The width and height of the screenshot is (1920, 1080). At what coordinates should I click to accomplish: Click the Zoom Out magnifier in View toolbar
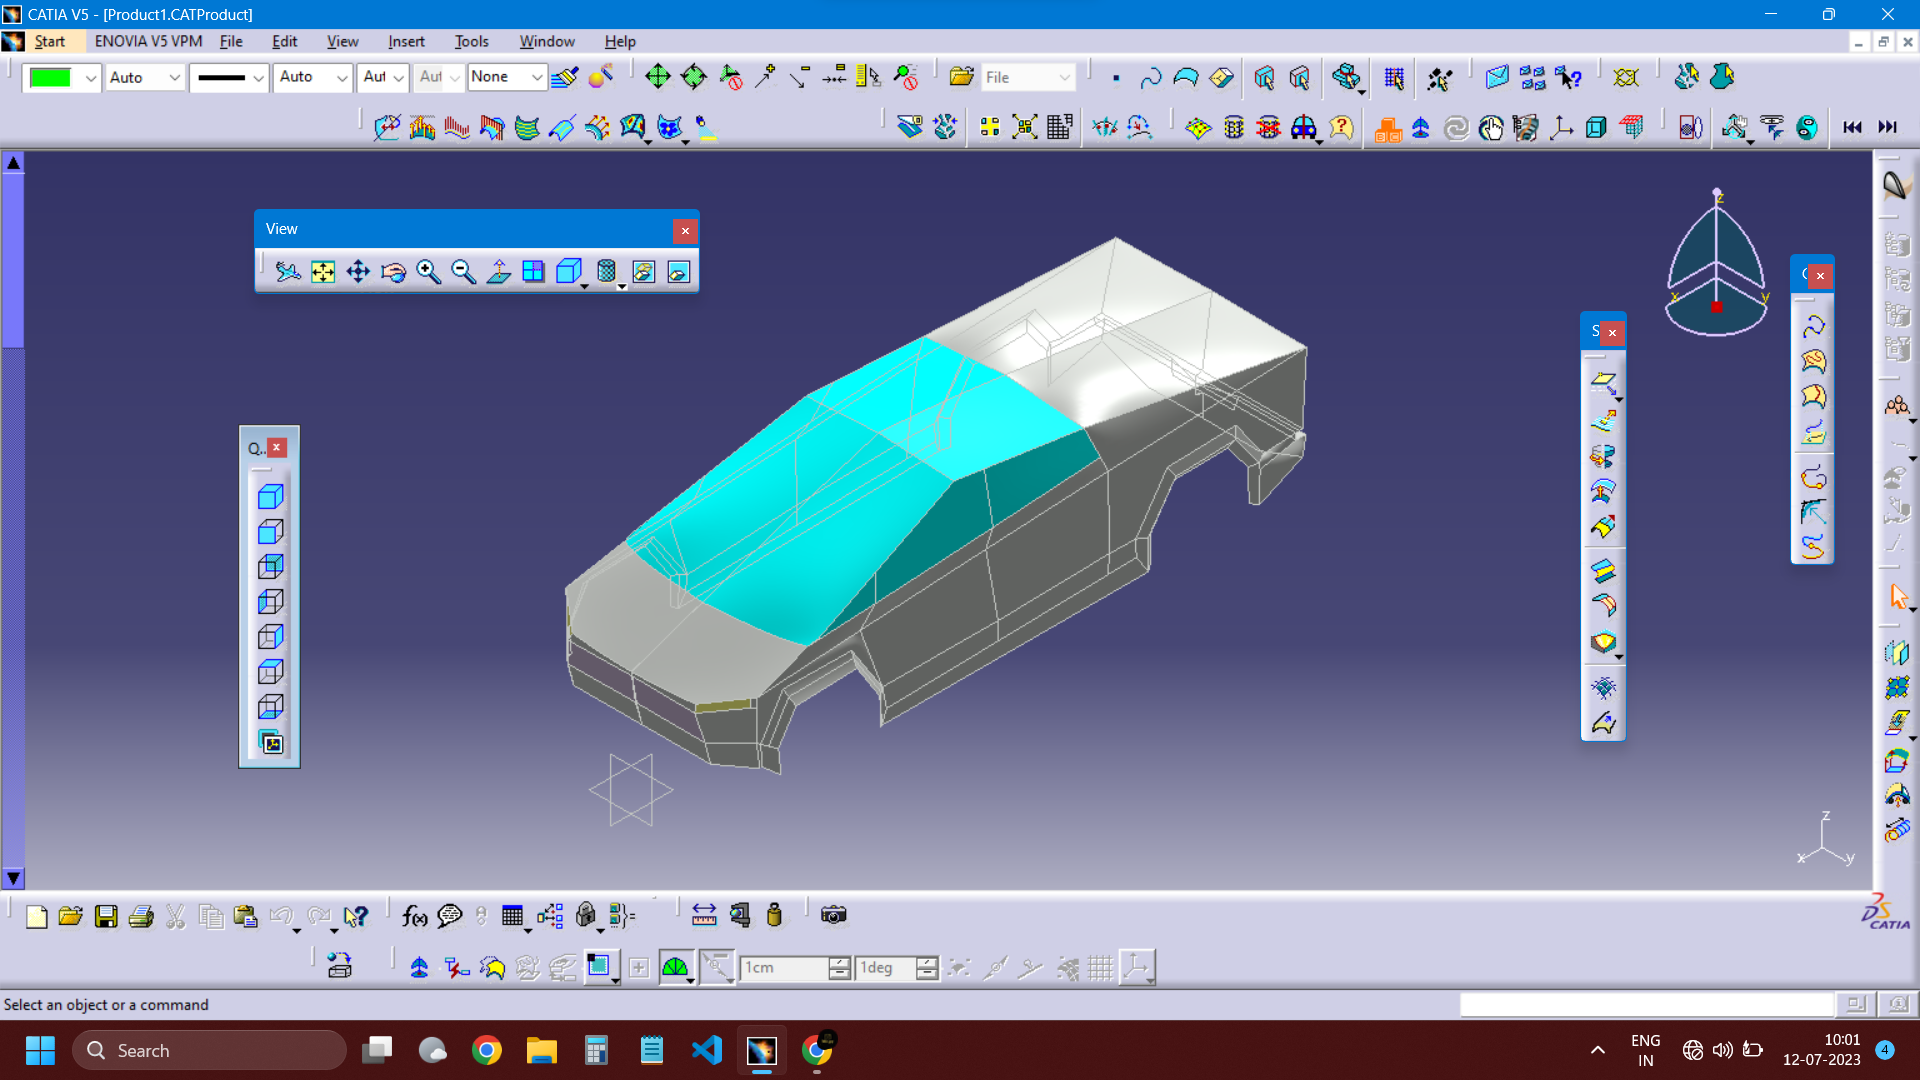462,271
